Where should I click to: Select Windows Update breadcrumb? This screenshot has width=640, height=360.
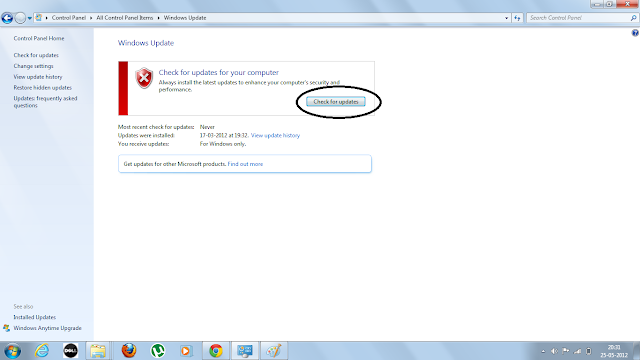tap(185, 18)
